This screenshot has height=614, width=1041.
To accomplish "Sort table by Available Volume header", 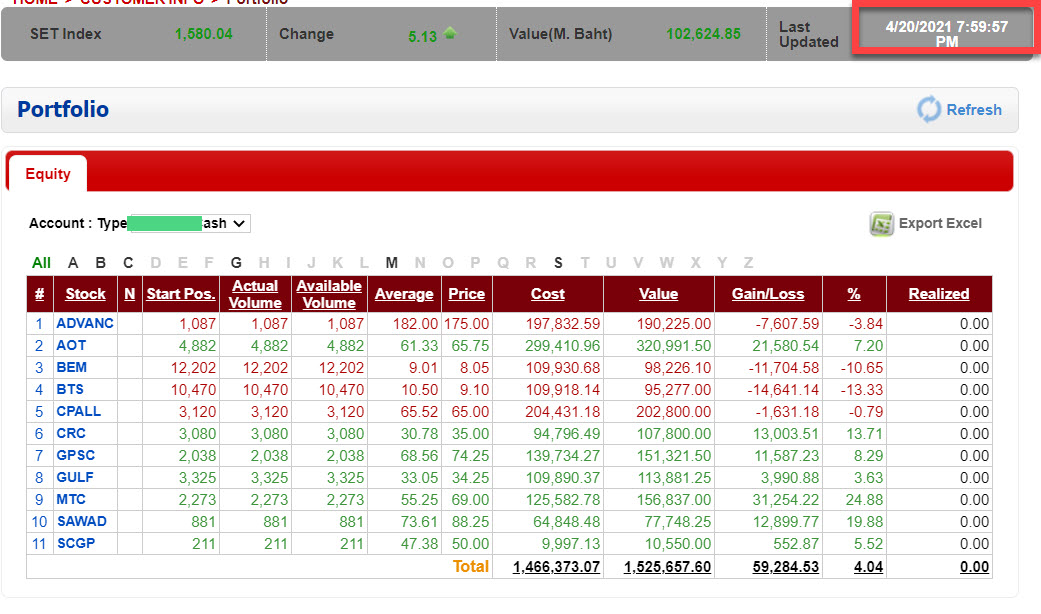I will 329,294.
